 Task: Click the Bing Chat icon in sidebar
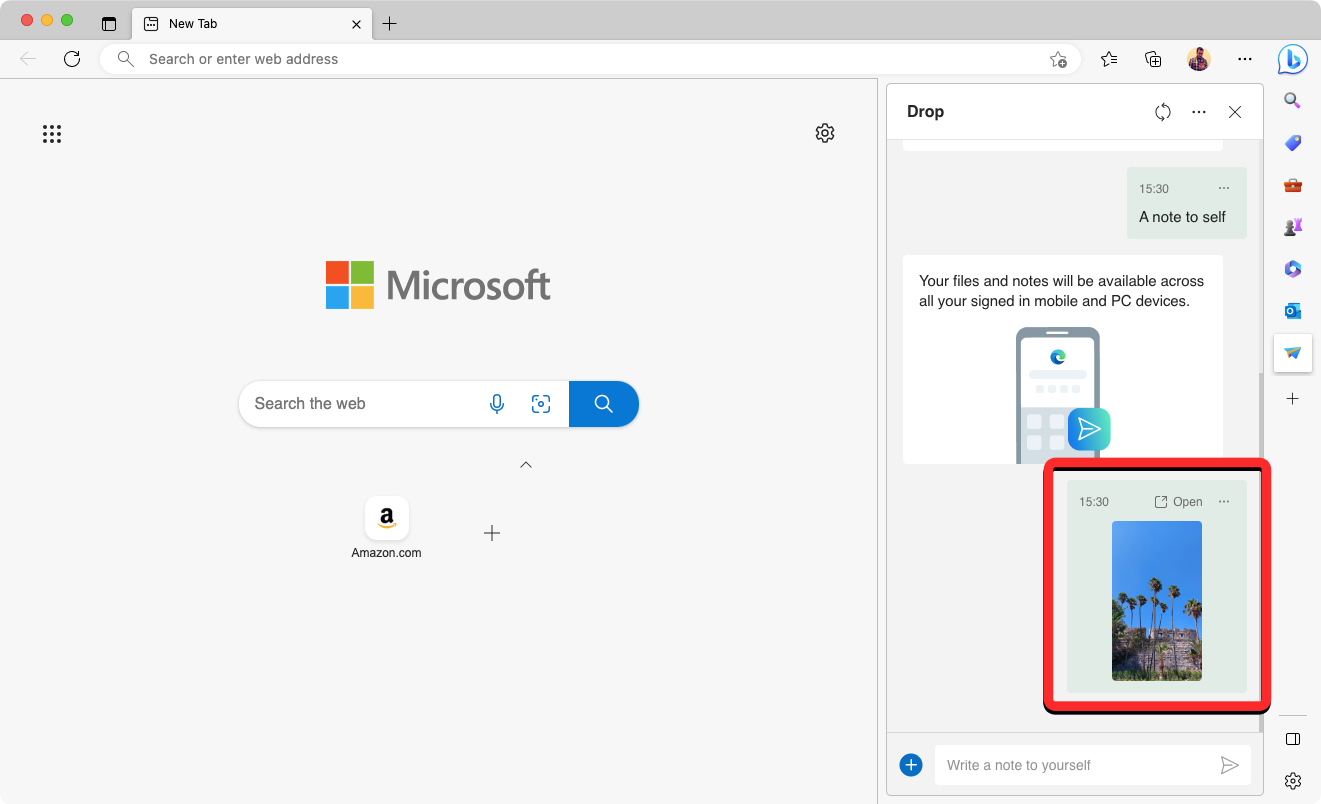pos(1292,60)
